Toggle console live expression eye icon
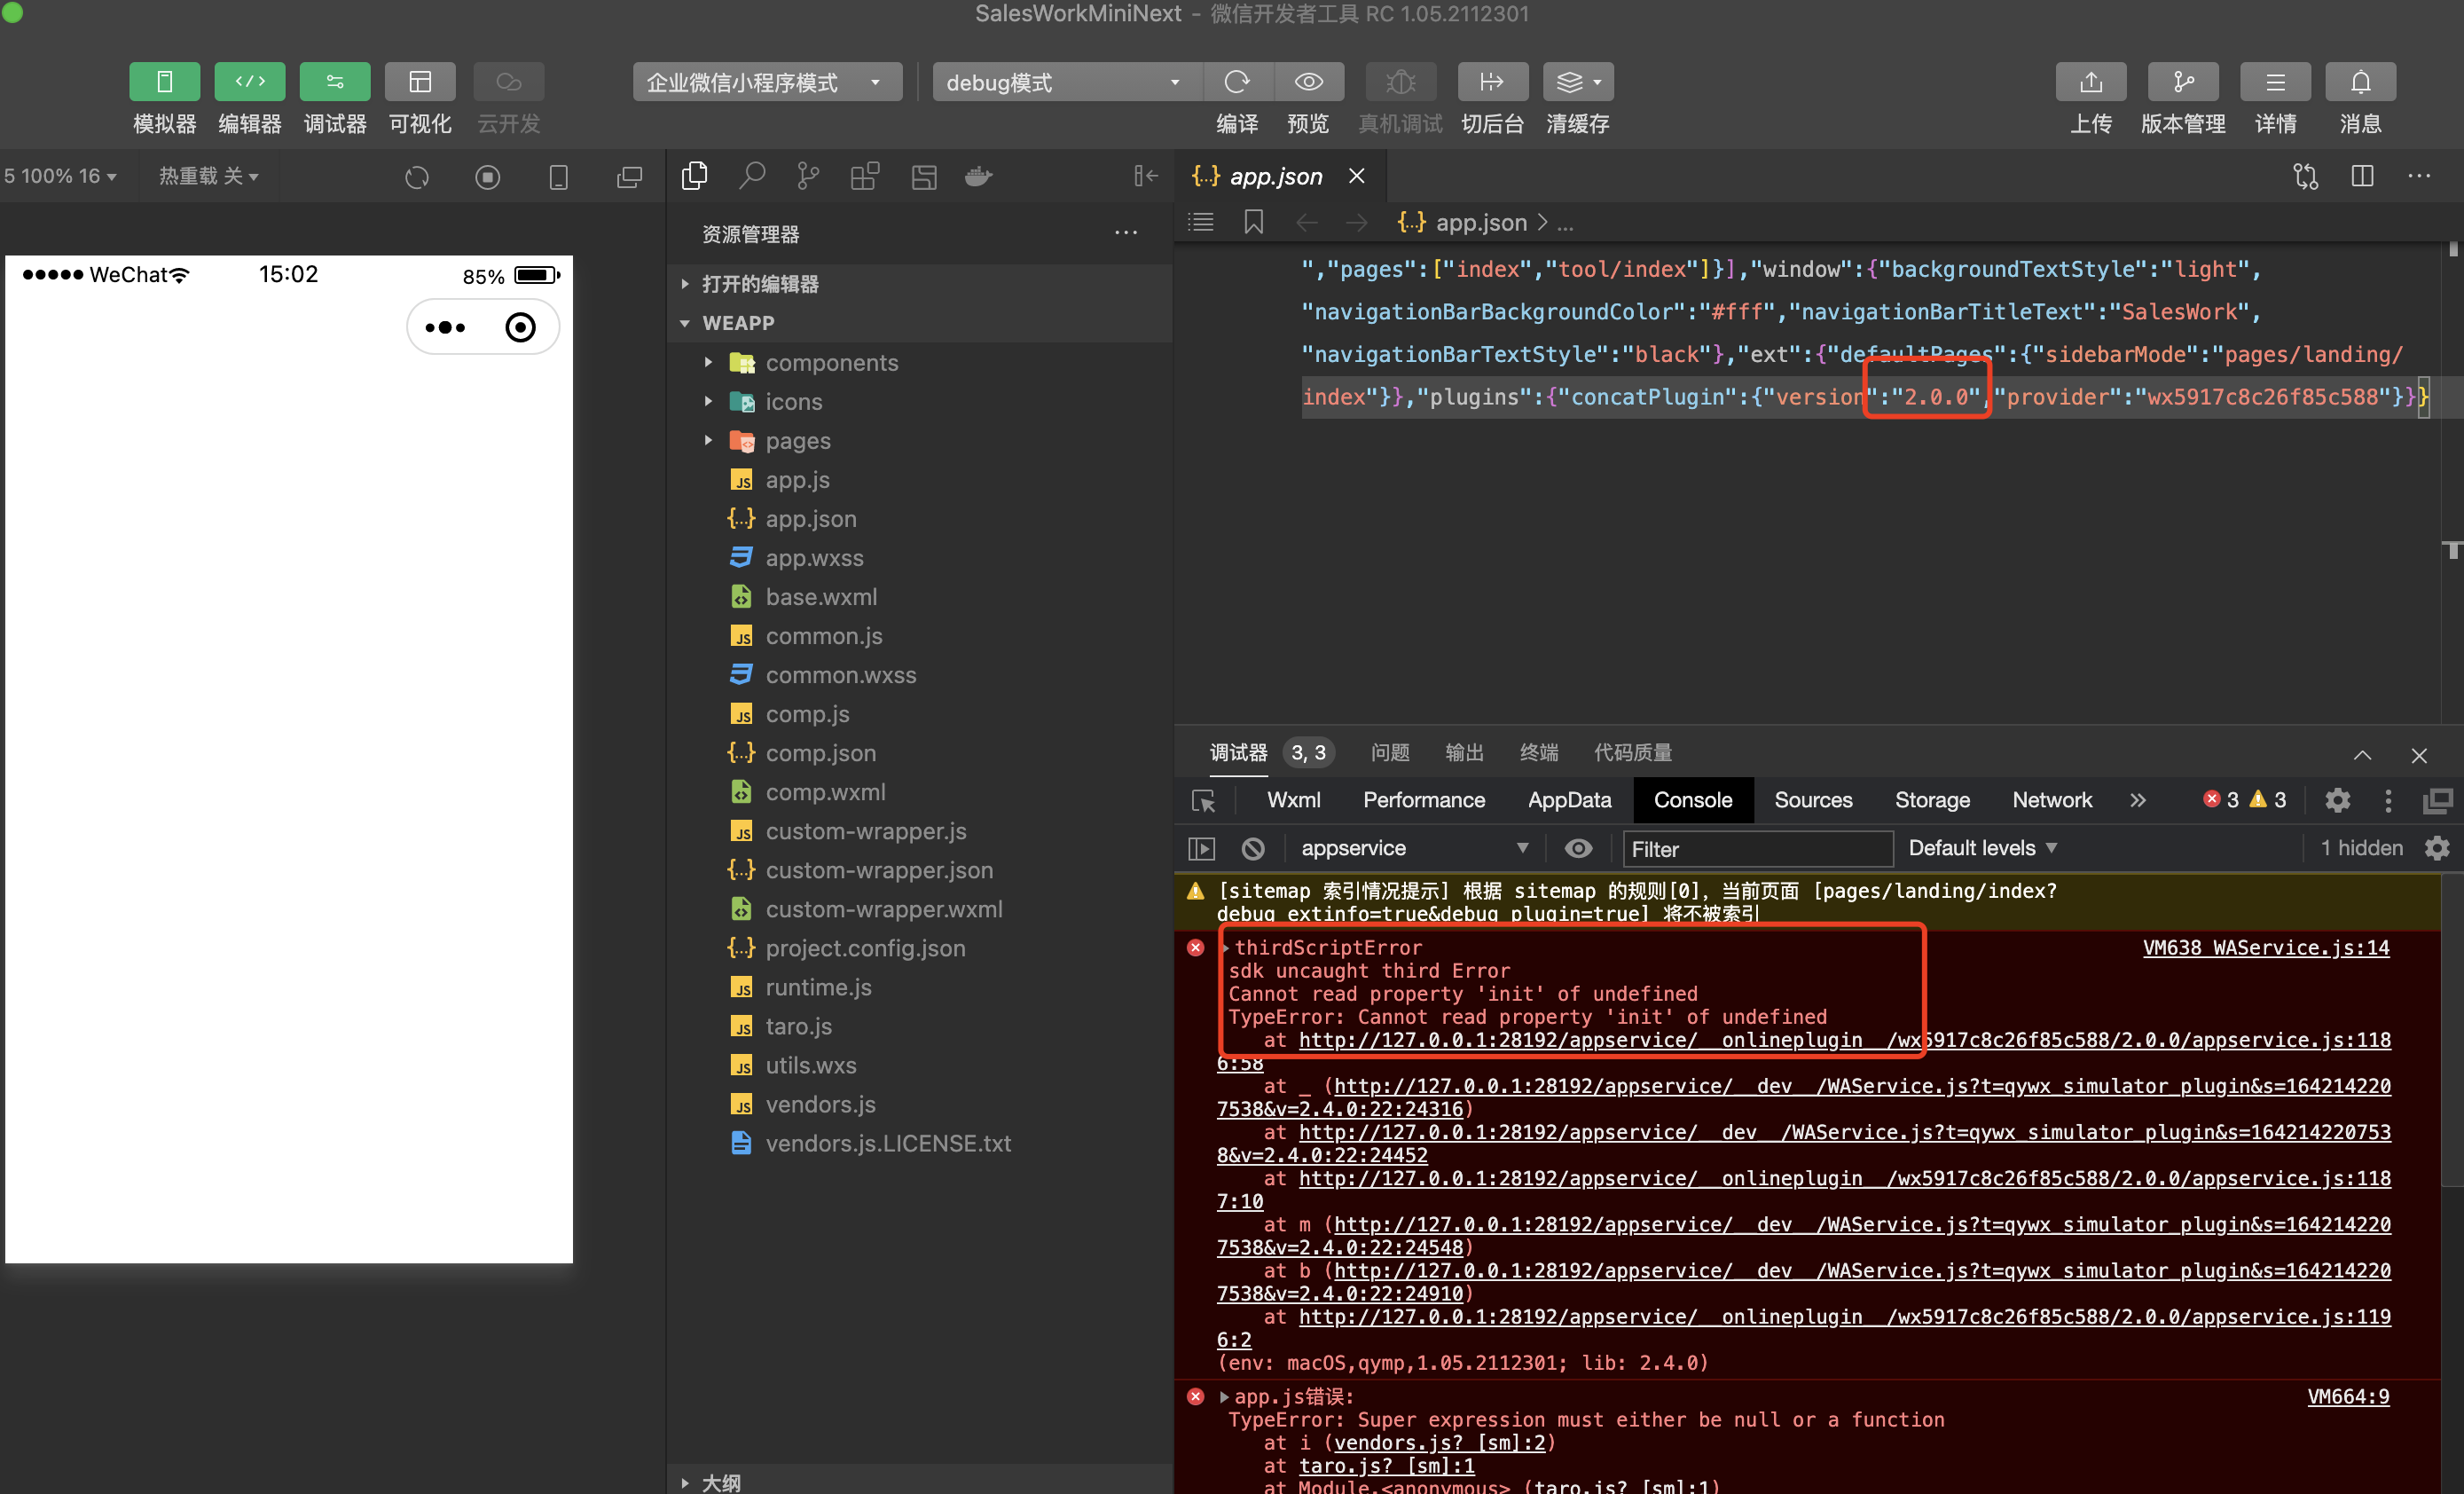Image resolution: width=2464 pixels, height=1494 pixels. point(1578,848)
